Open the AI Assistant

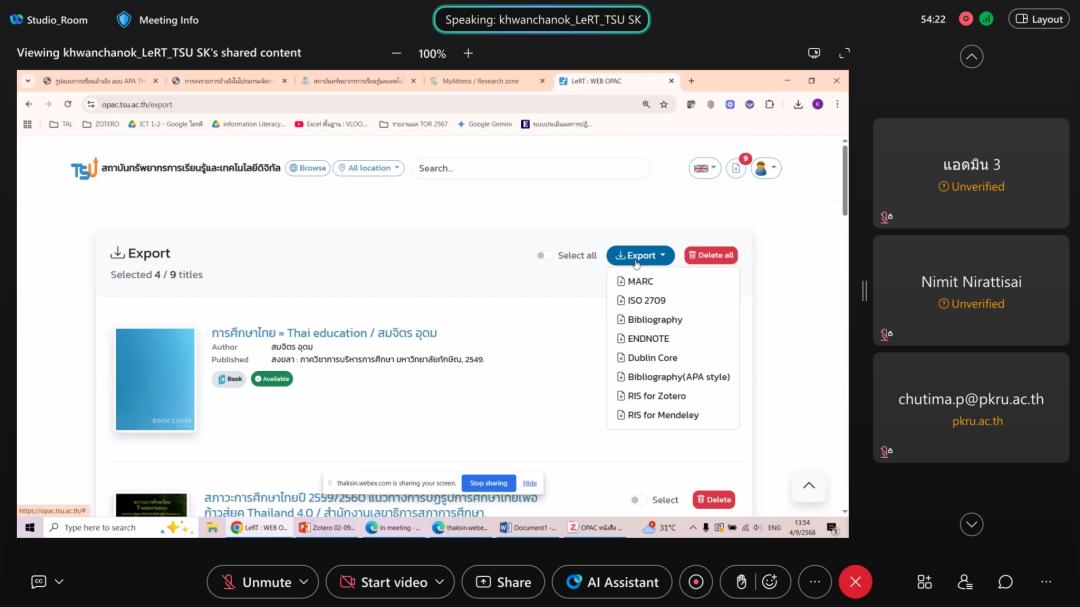coord(612,582)
